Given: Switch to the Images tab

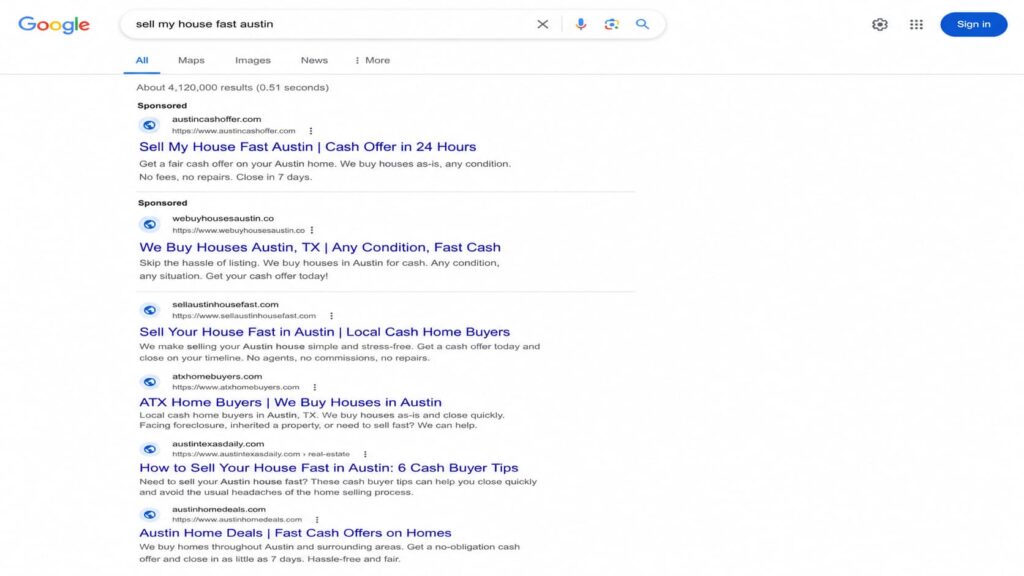Looking at the screenshot, I should (253, 60).
